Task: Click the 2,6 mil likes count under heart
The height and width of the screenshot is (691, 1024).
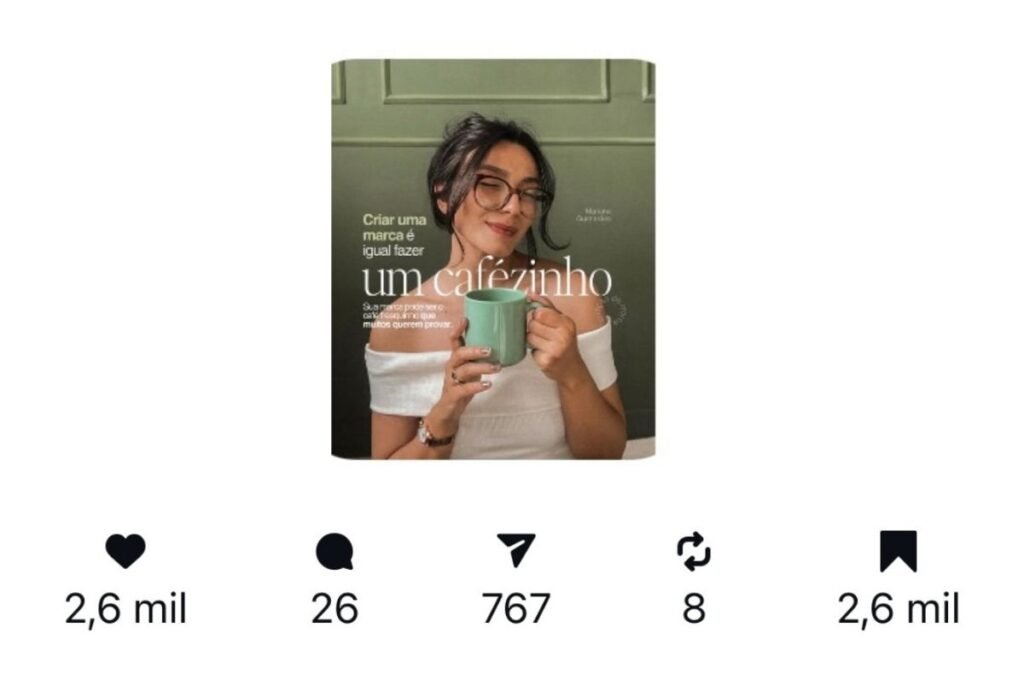Action: [x=126, y=609]
